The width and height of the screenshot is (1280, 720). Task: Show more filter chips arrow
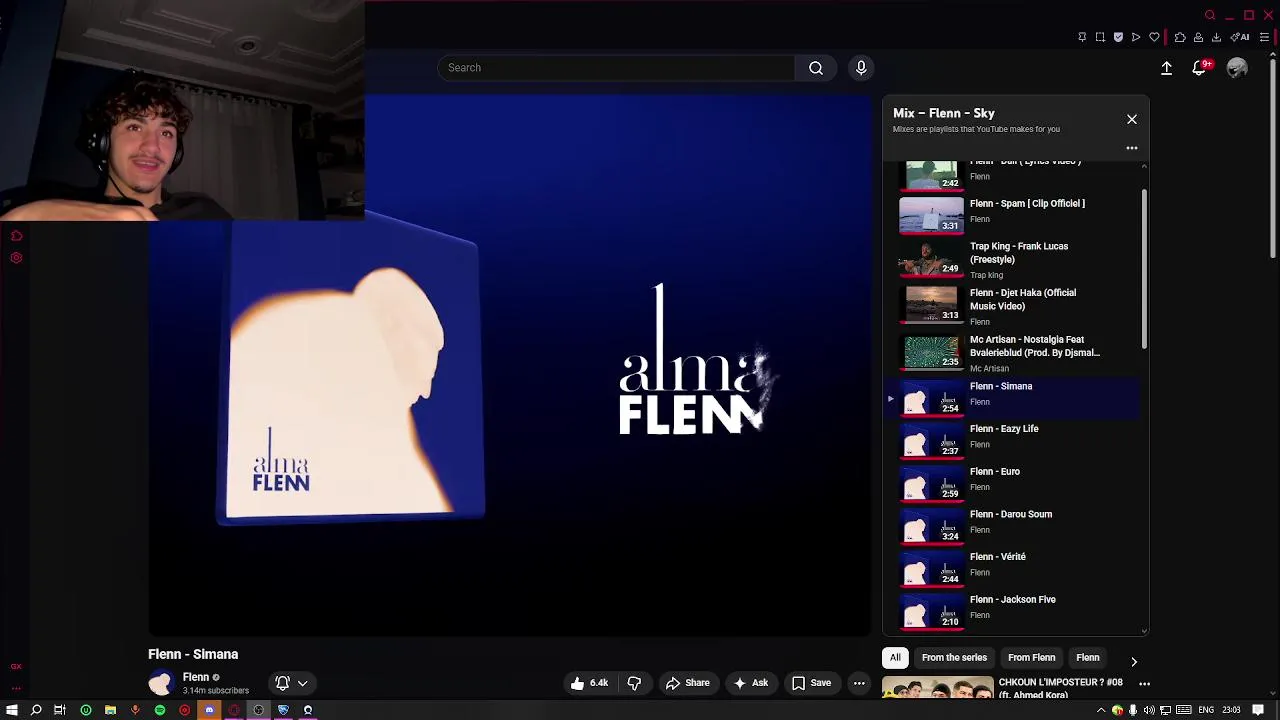coord(1133,662)
